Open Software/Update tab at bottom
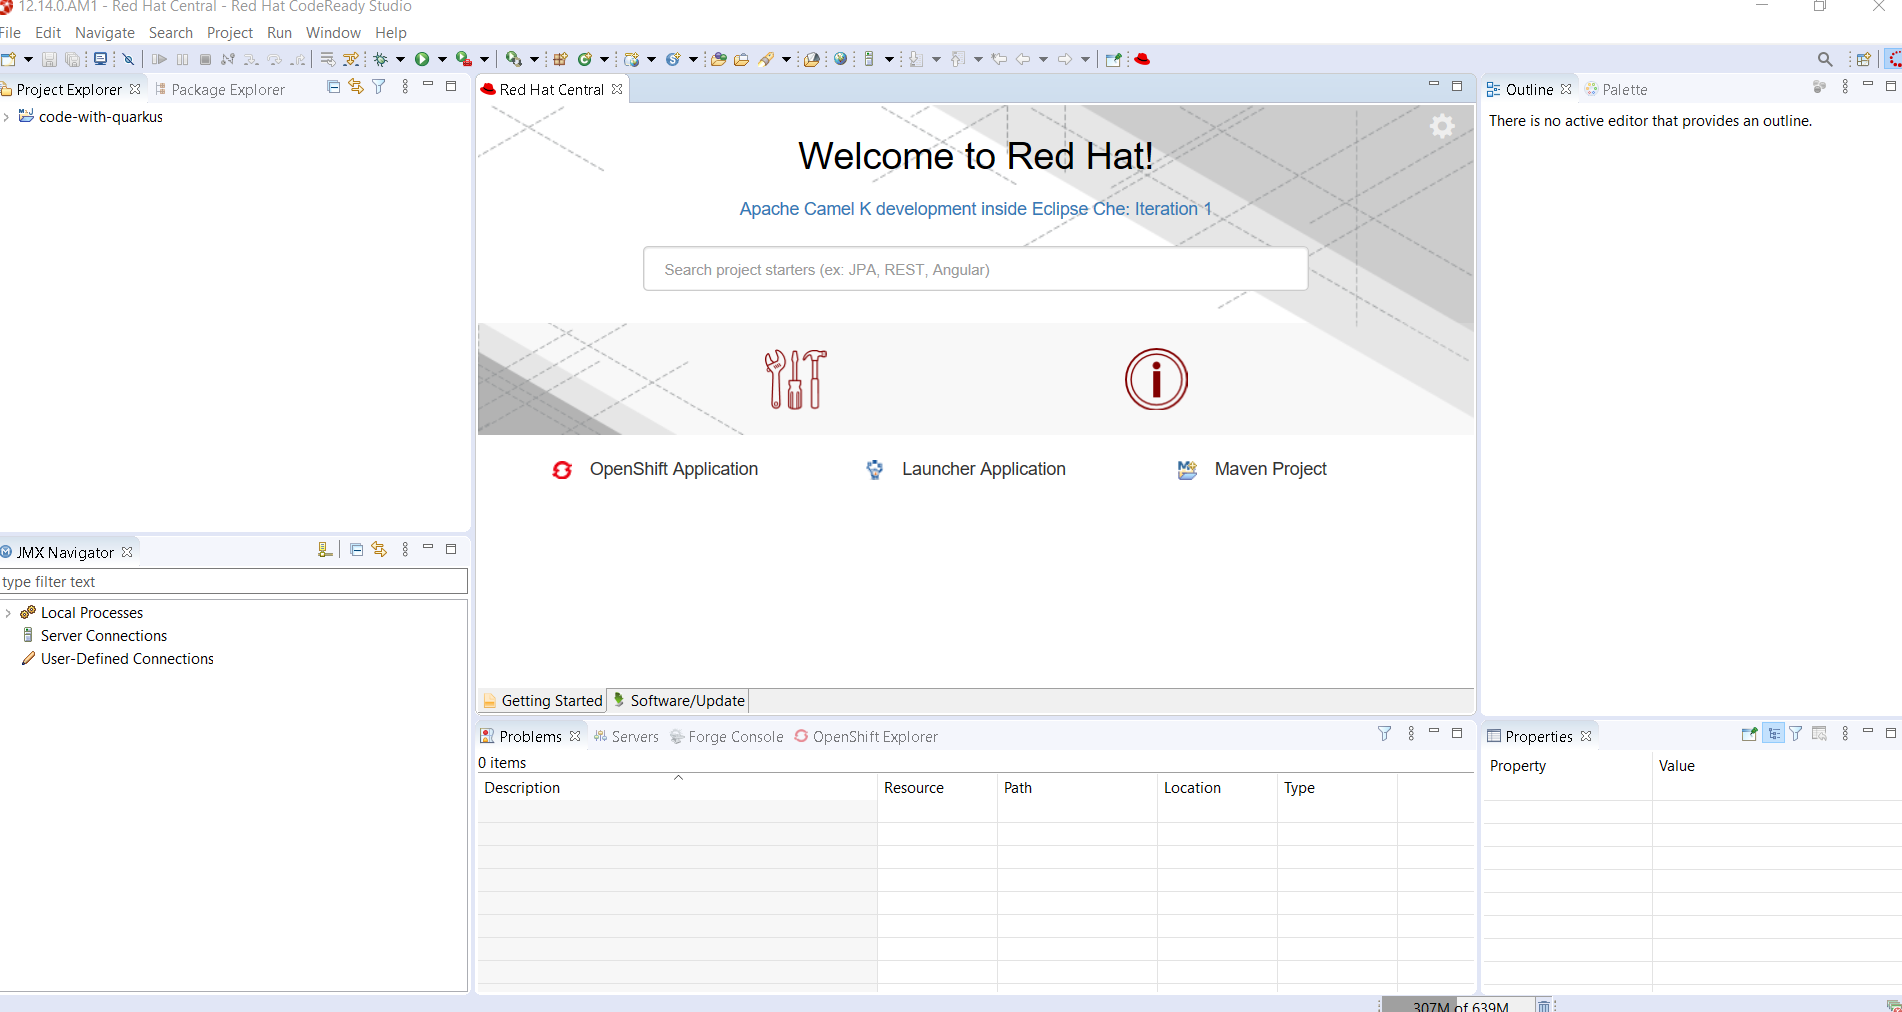 point(679,701)
